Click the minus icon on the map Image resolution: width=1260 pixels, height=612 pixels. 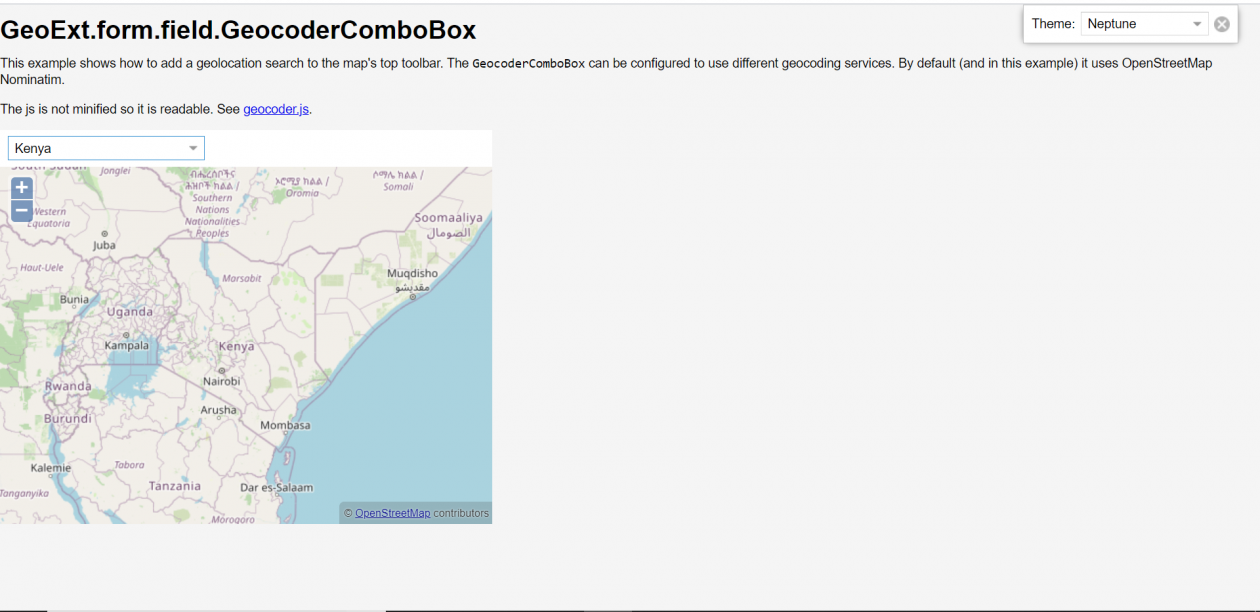[x=21, y=210]
